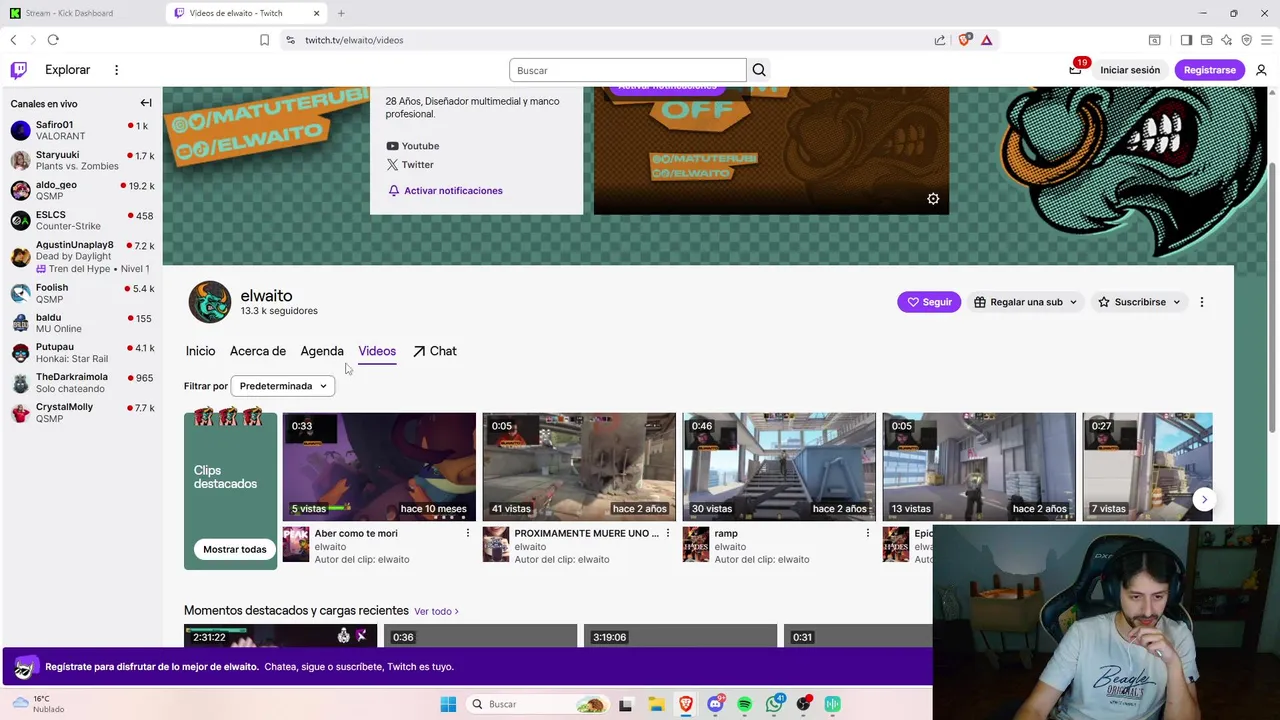Open the three-dot menu beside Explorar

tap(116, 70)
